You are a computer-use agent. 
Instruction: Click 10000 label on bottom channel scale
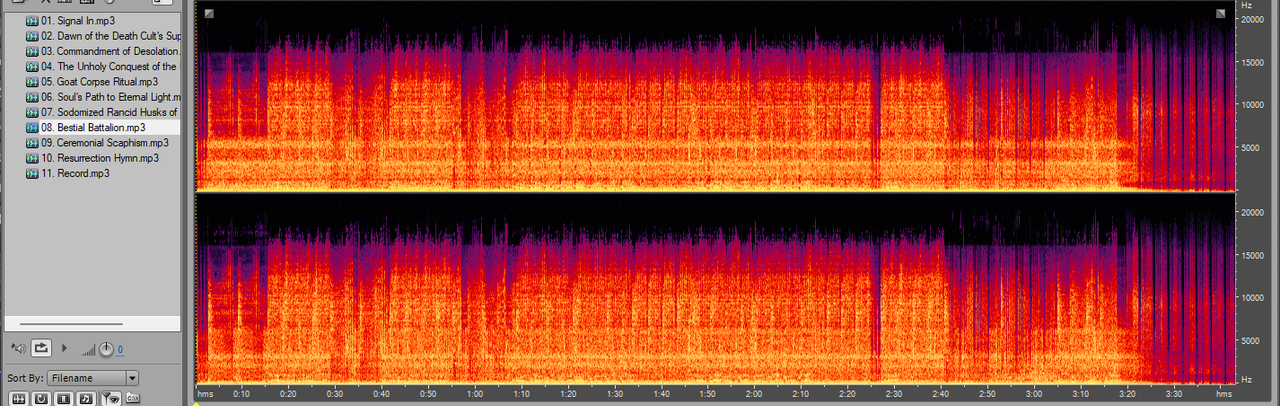coord(1255,298)
